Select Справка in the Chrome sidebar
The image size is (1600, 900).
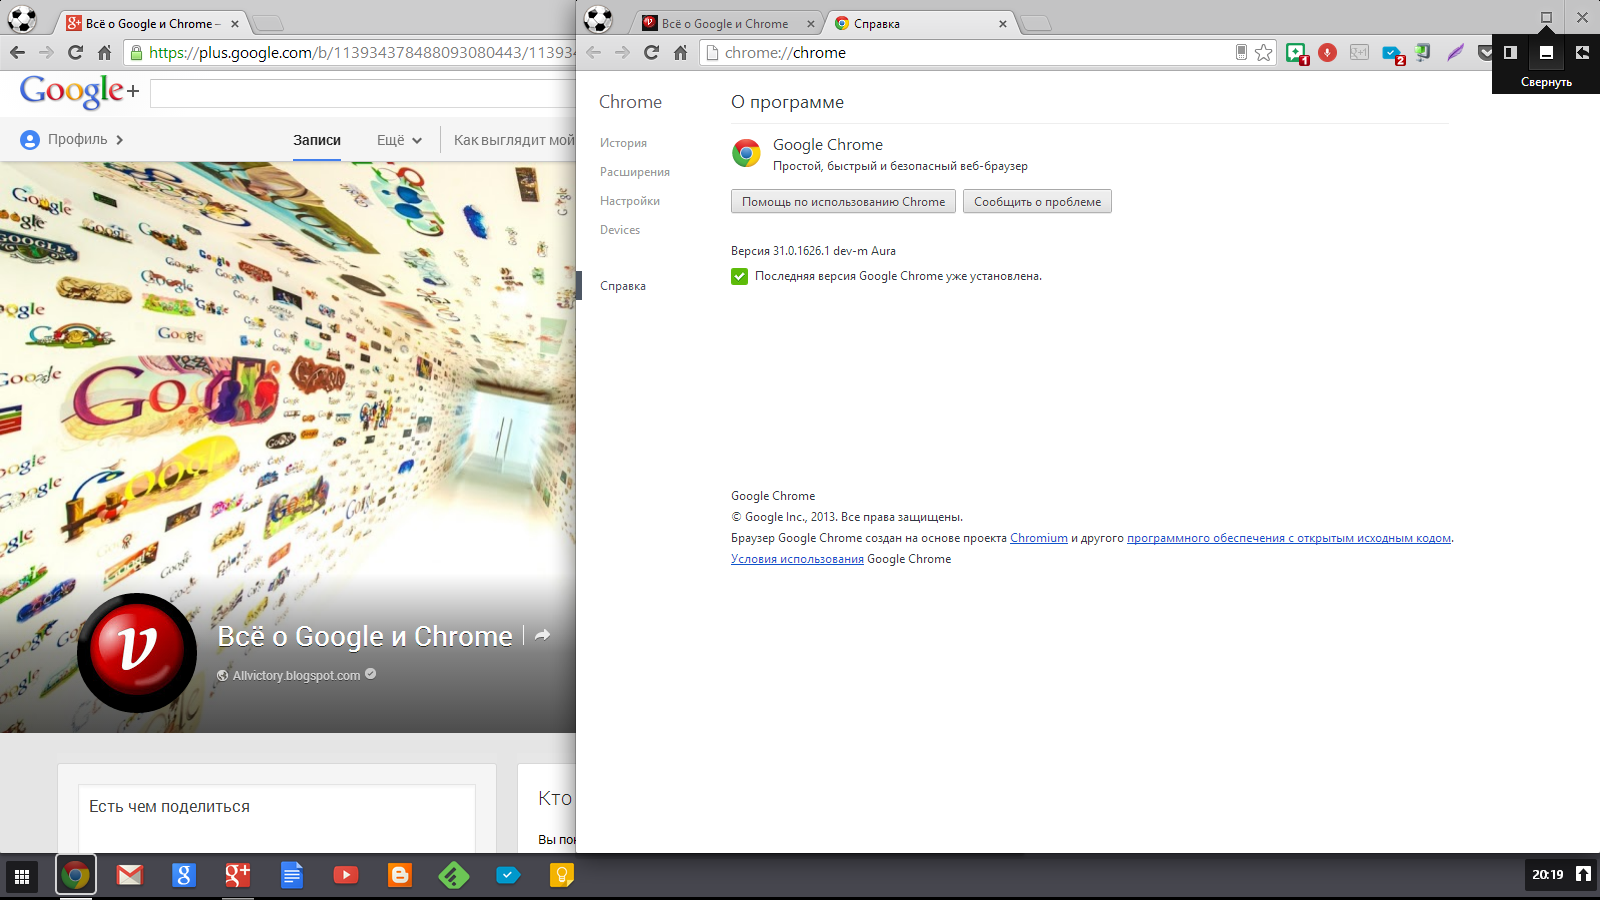coord(623,286)
